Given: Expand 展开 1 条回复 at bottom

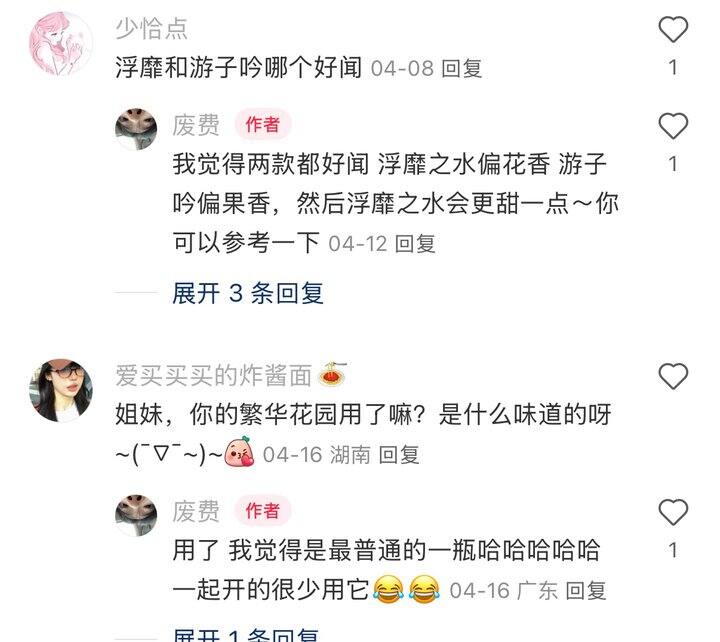Looking at the screenshot, I should click(246, 634).
